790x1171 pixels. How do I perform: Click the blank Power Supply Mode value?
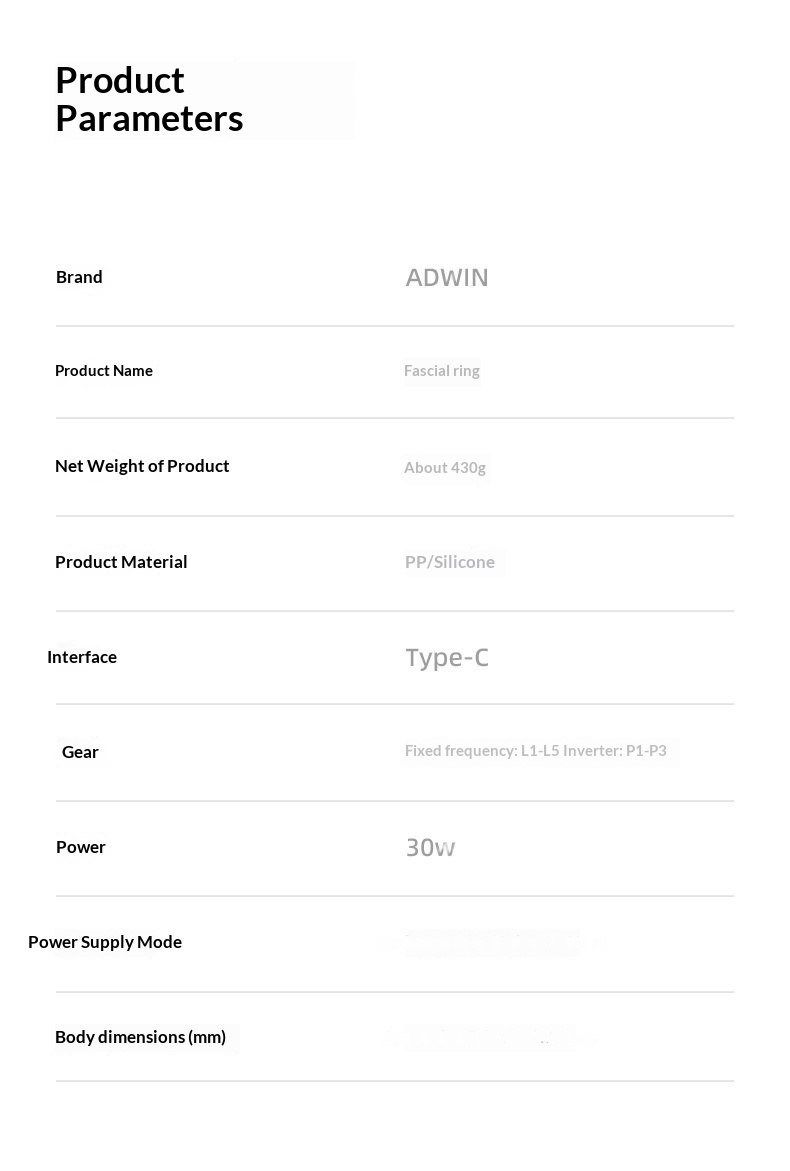493,943
